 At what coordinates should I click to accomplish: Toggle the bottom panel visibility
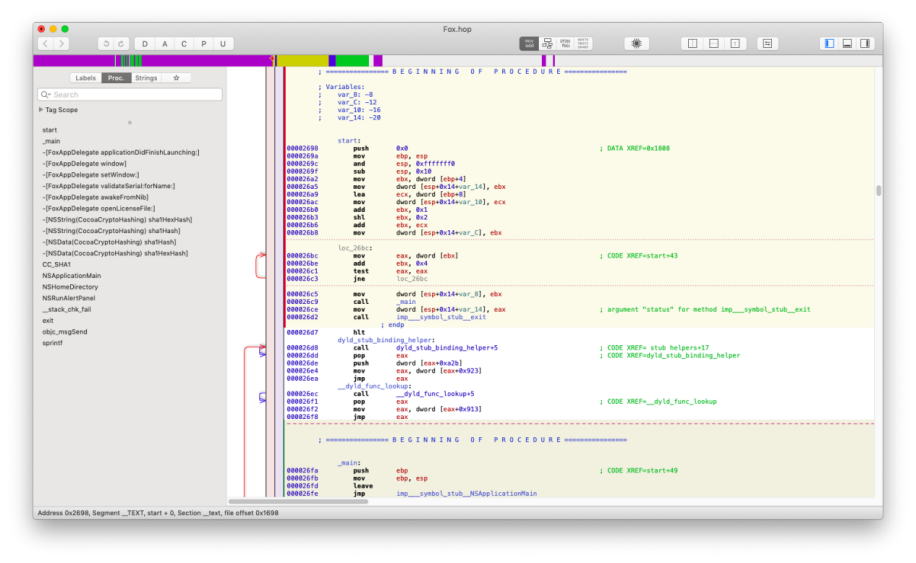point(847,44)
